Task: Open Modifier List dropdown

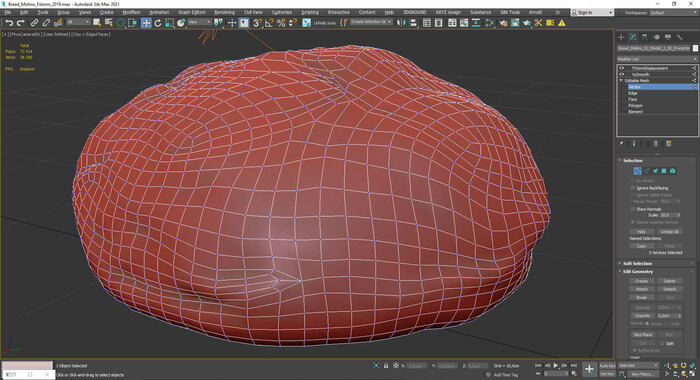Action: [x=657, y=59]
